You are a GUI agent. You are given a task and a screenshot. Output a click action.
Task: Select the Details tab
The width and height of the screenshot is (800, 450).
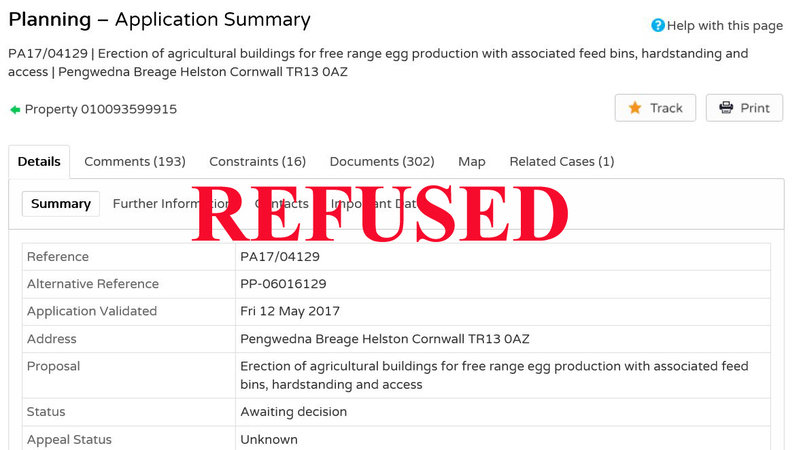tap(39, 161)
